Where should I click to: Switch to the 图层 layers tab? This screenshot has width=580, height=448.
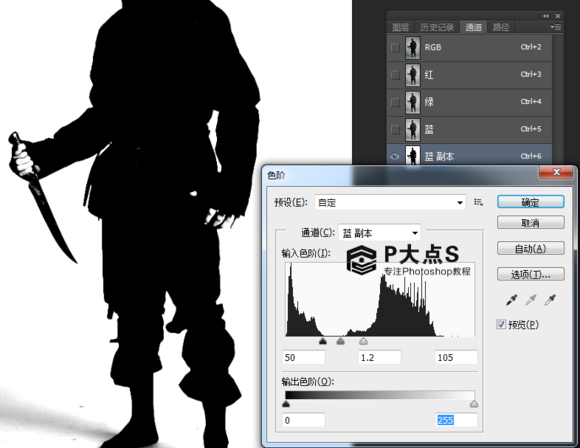click(x=401, y=27)
